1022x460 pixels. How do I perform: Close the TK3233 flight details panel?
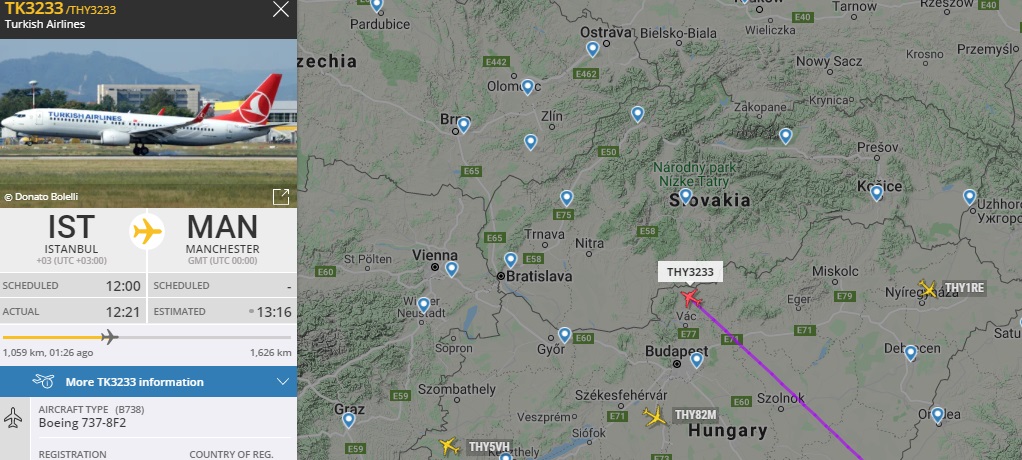(x=281, y=9)
